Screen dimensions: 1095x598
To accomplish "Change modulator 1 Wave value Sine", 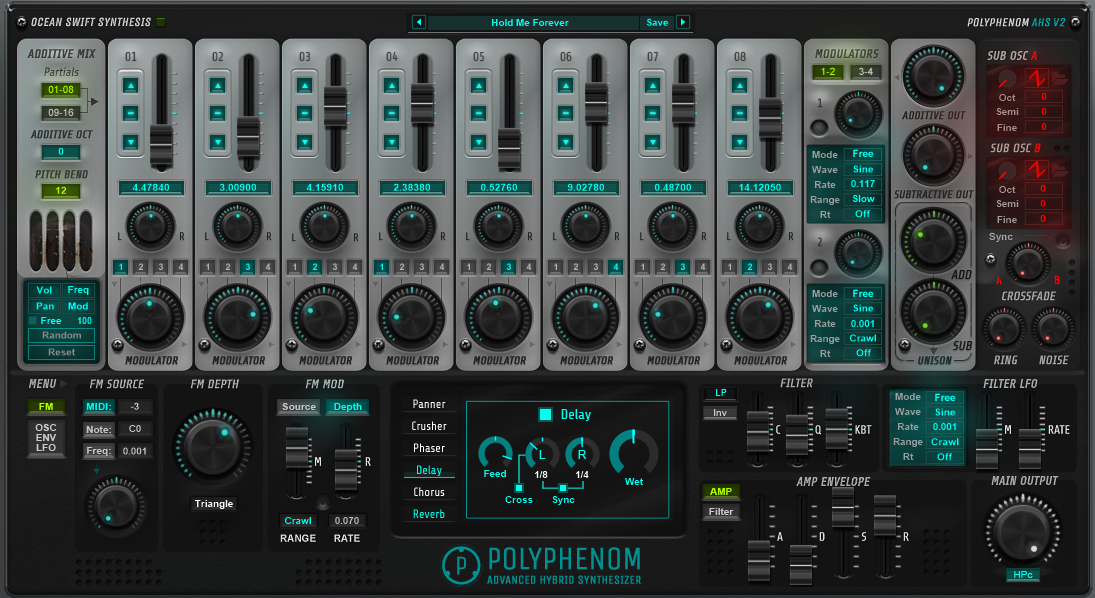I will 862,169.
